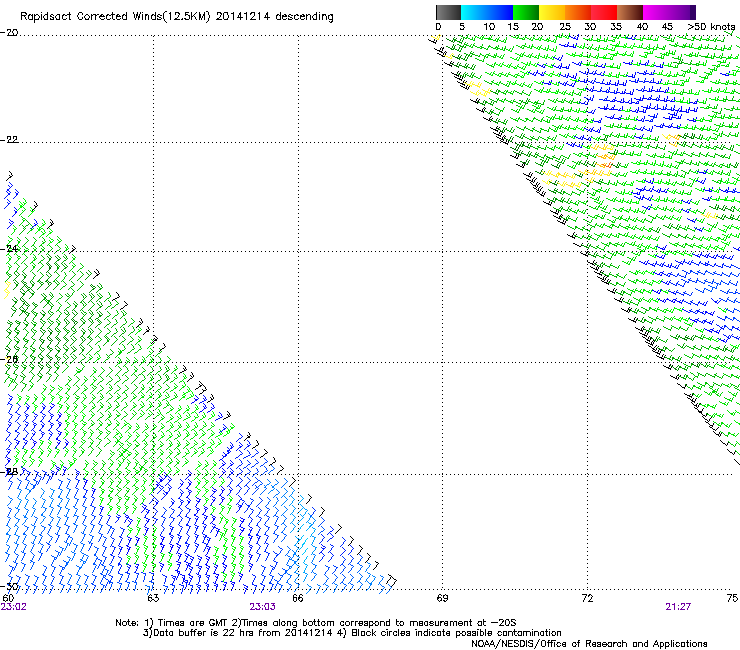
Task: Select the red 30-35 knots color swatch
Action: (604, 12)
